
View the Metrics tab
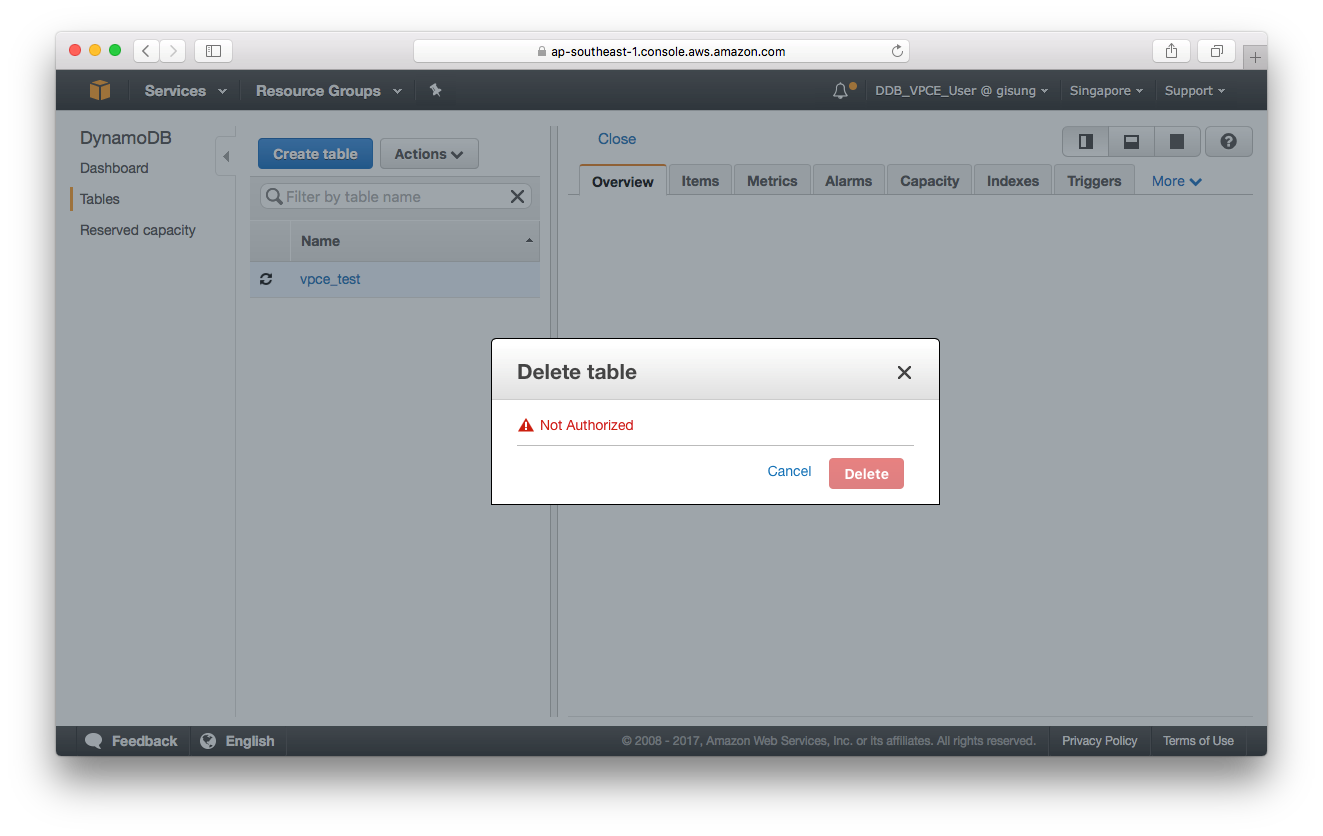coord(772,181)
